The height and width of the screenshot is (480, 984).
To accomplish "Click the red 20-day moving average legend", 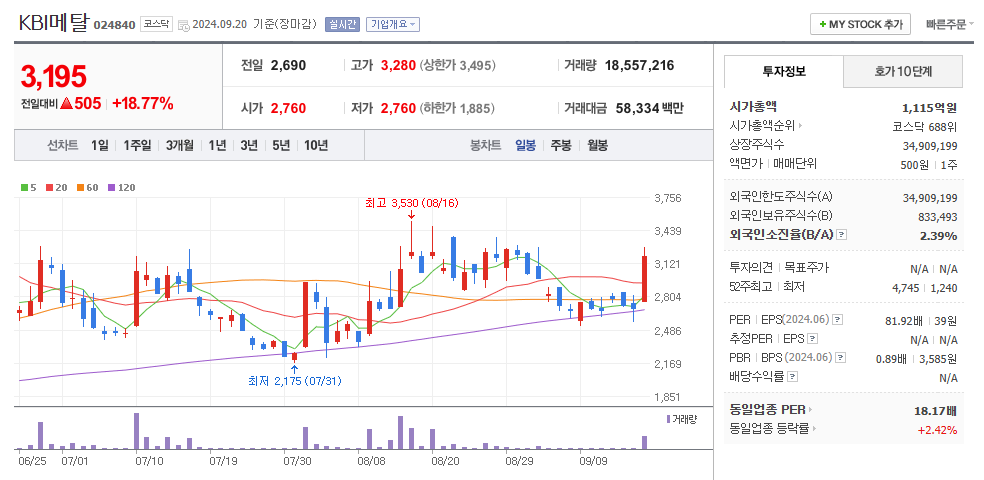I will pyautogui.click(x=56, y=187).
